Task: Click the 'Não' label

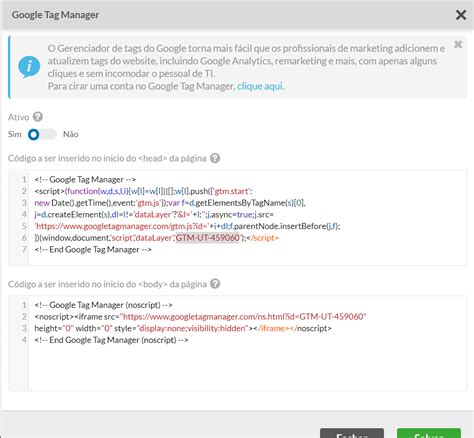Action: 71,134
